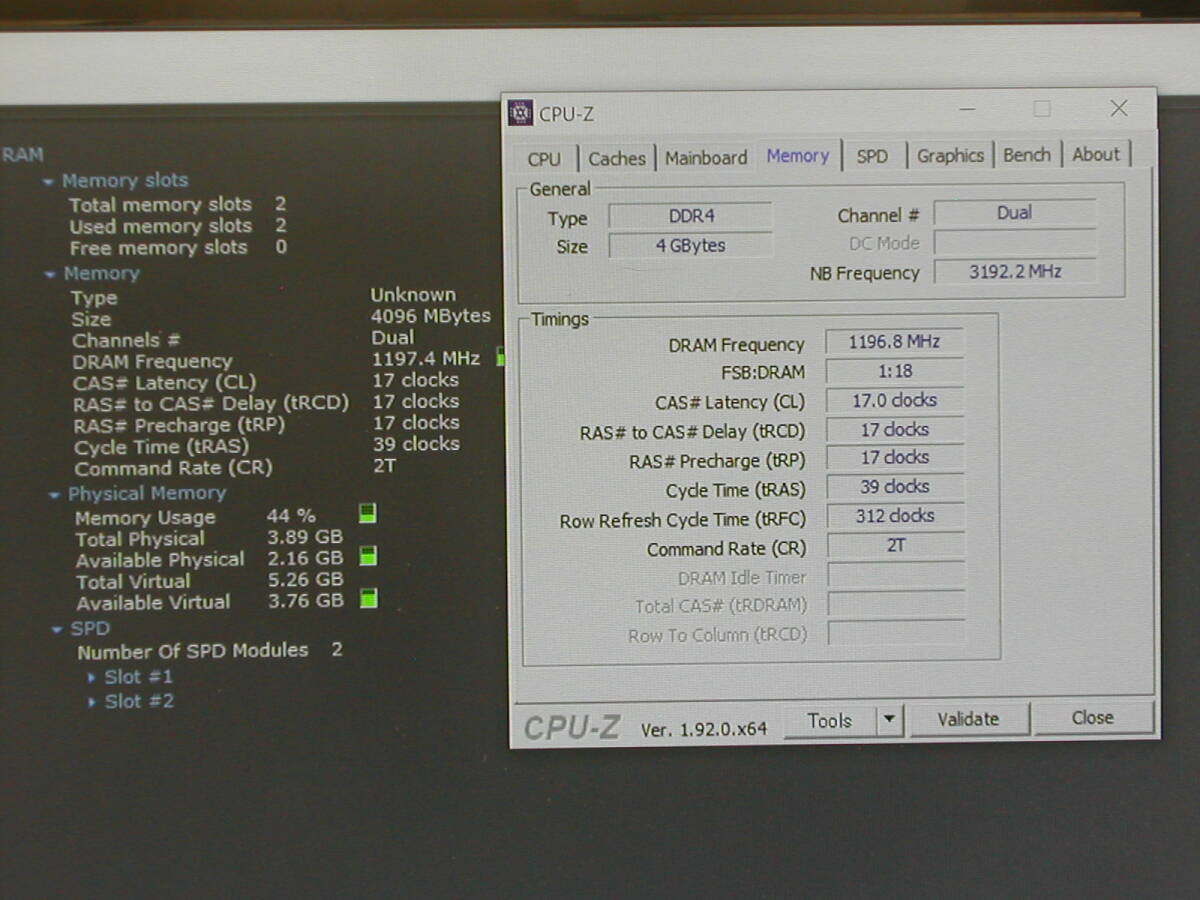Switch to the Bench tab

coord(1027,155)
